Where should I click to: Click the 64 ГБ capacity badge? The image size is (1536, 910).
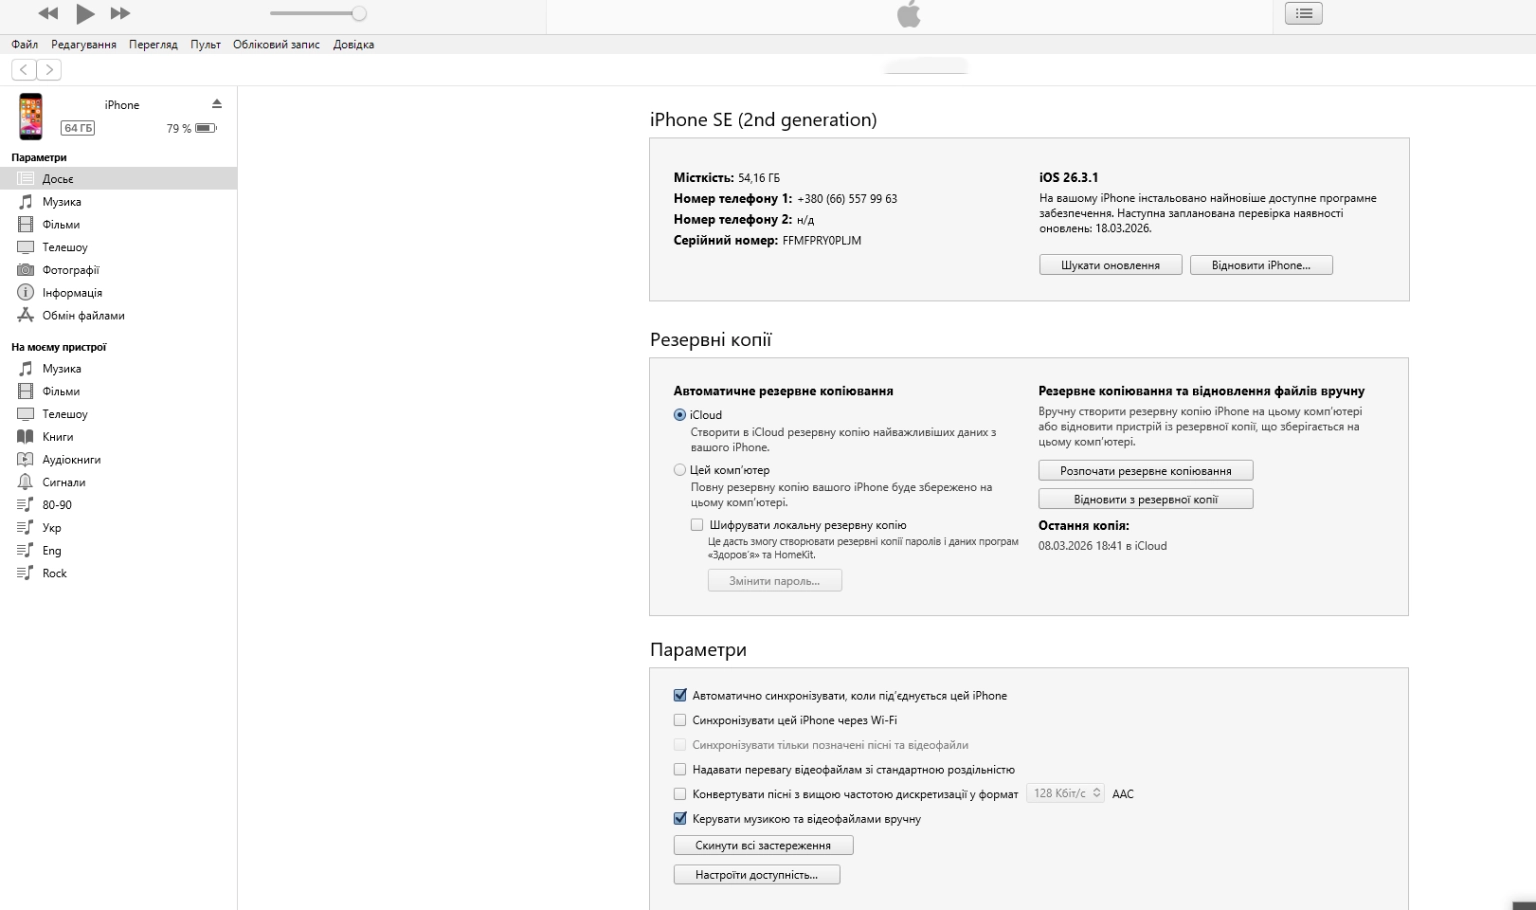click(78, 128)
